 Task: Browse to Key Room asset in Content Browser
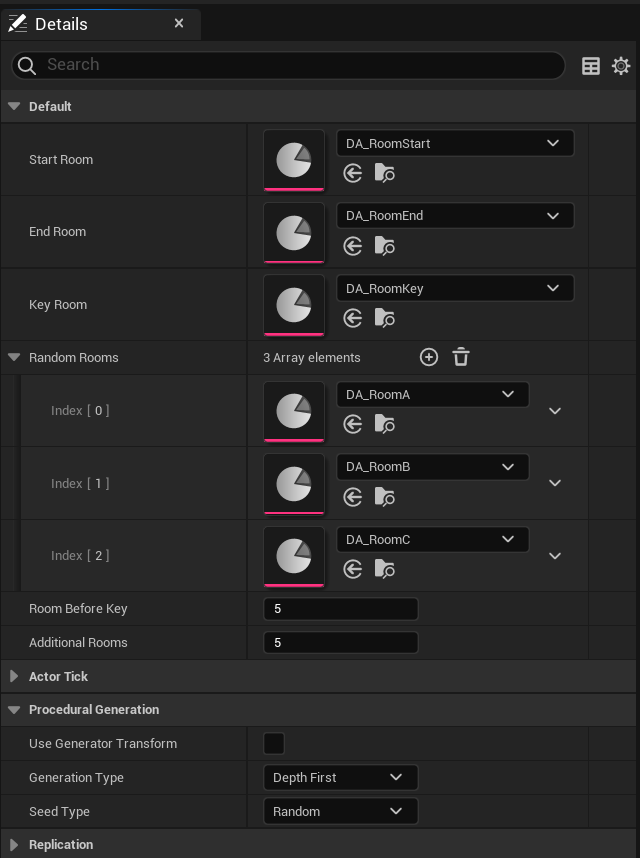(x=385, y=318)
